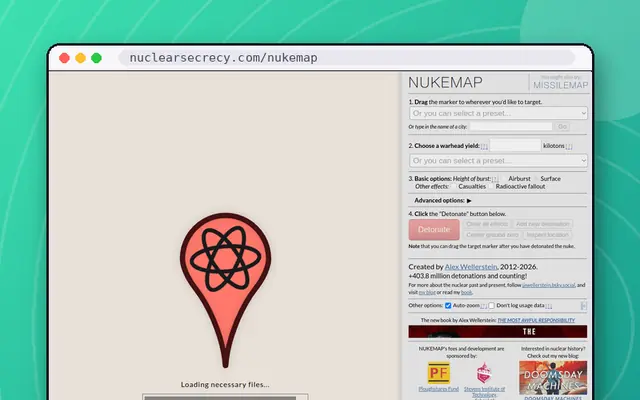
Task: Click the warhead yield kilotons input field
Action: [x=515, y=145]
